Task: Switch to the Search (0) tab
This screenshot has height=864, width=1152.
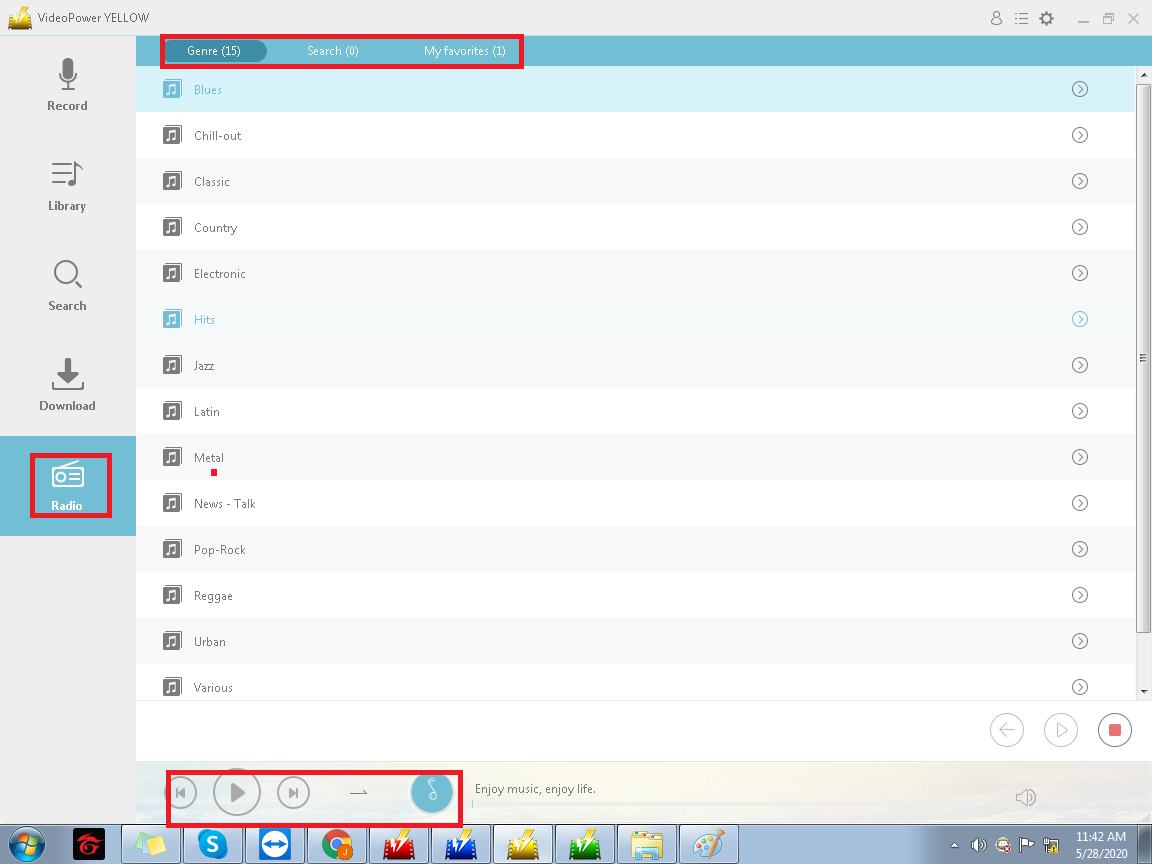Action: point(332,51)
